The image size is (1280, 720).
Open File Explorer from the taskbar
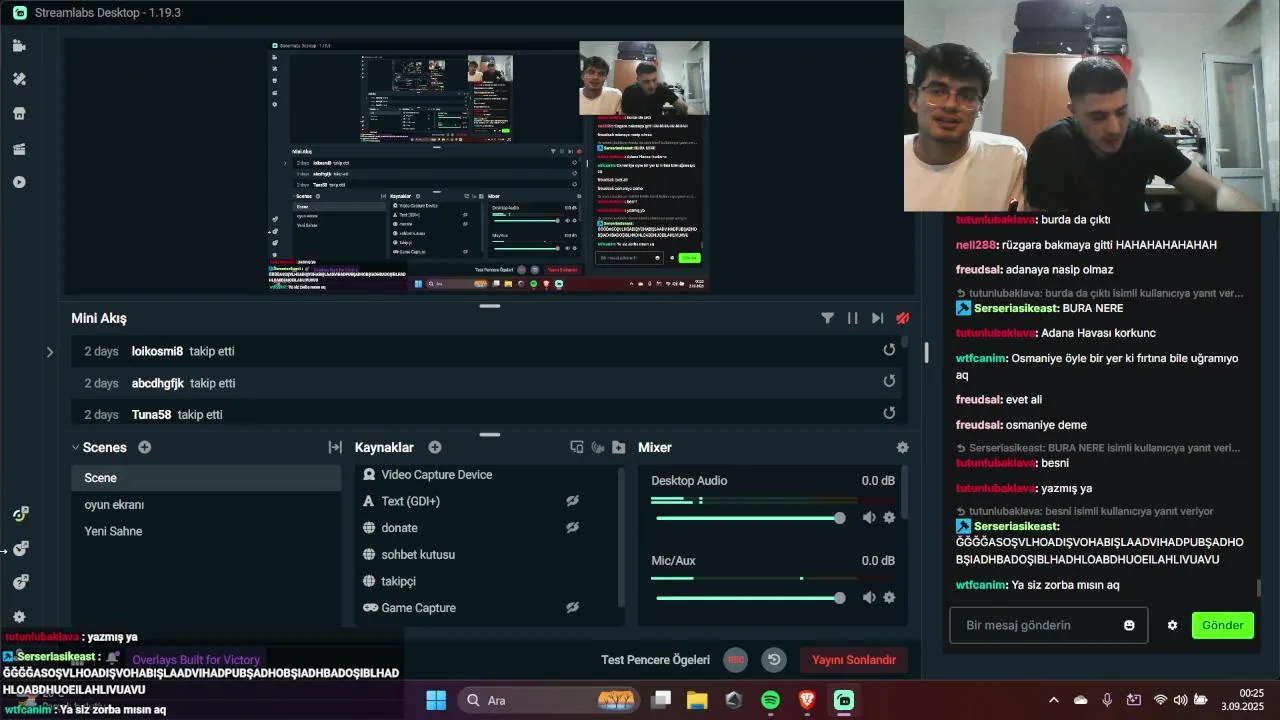697,700
